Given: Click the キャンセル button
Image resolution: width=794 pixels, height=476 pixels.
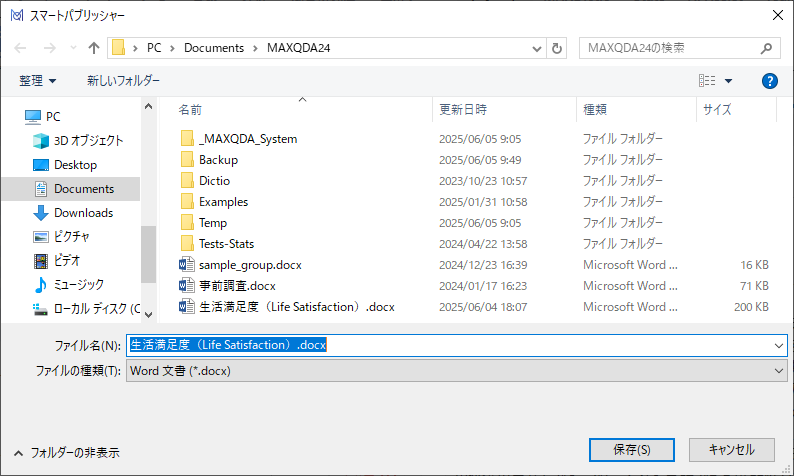Looking at the screenshot, I should click(x=732, y=450).
